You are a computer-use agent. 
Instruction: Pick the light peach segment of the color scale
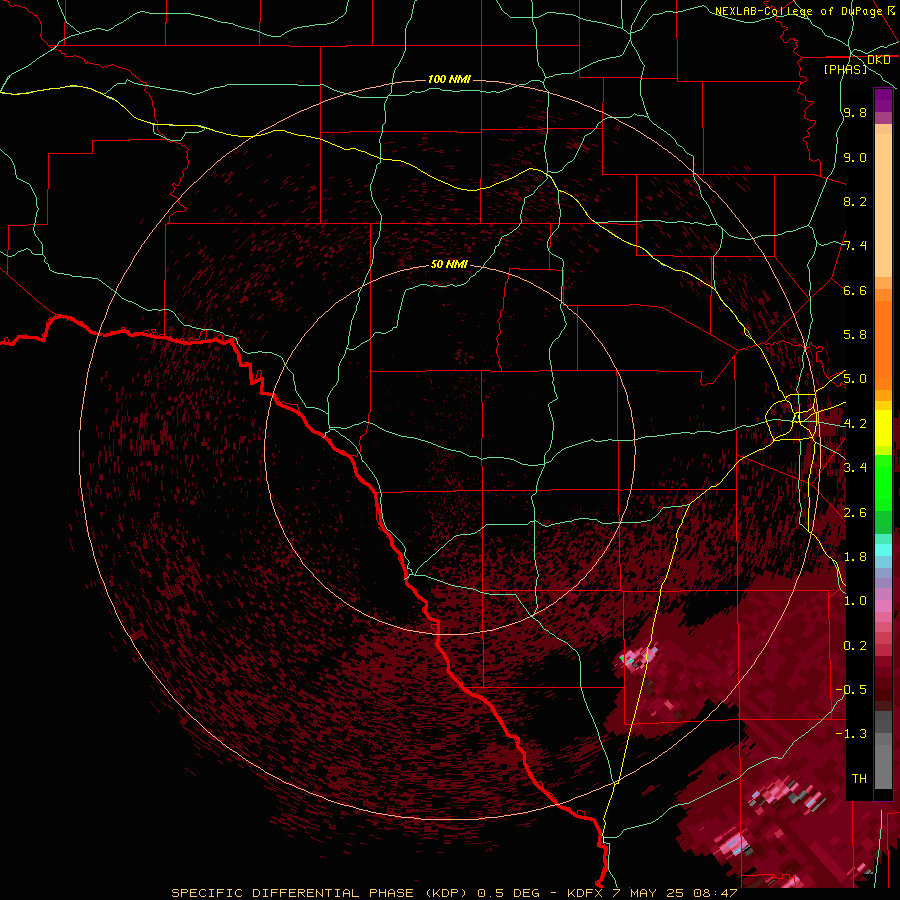tap(883, 207)
